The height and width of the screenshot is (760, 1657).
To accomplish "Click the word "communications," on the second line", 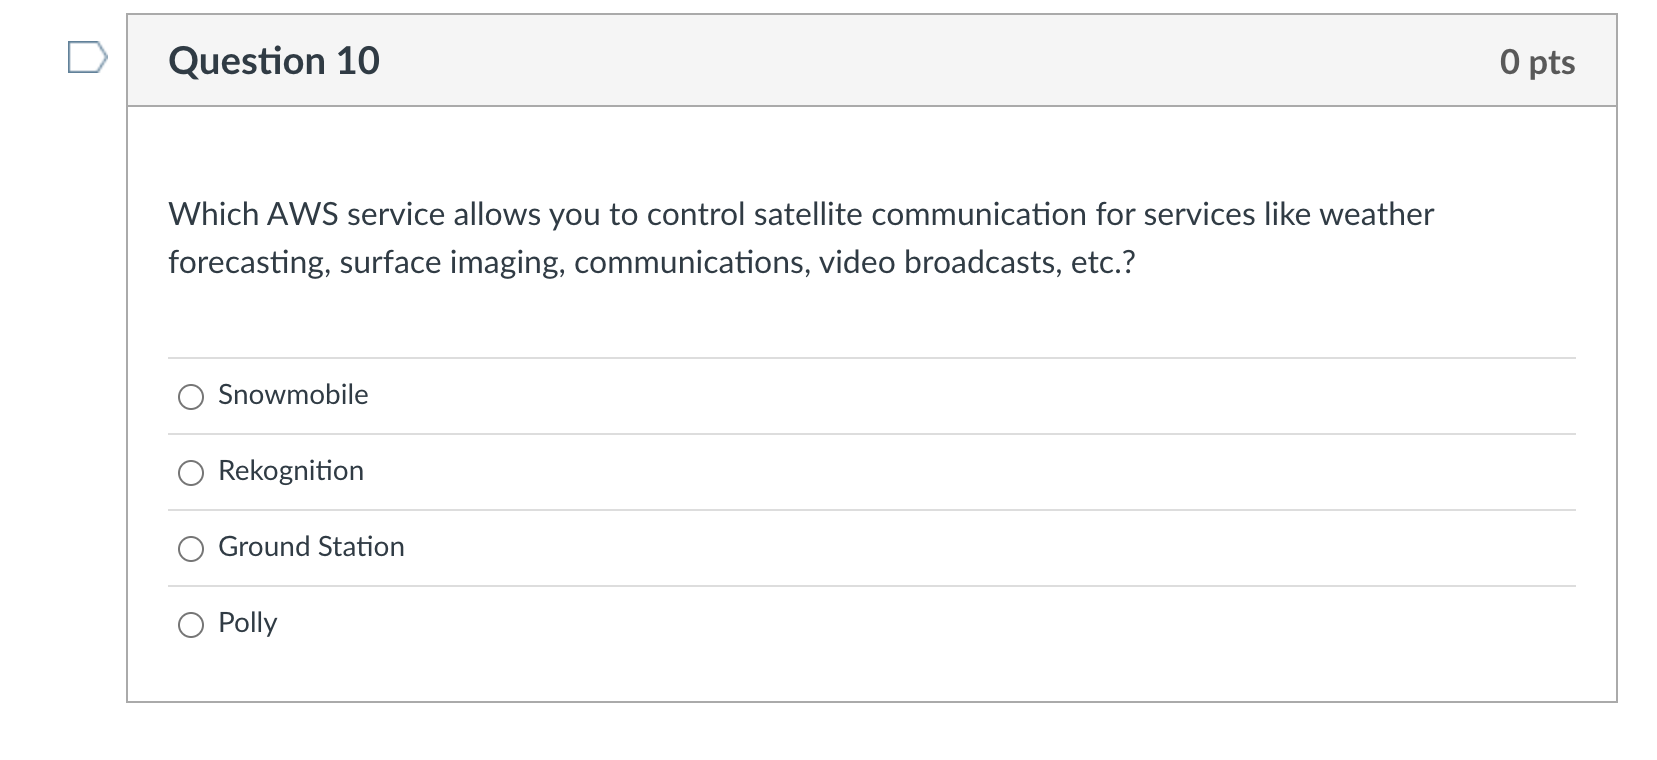I will [x=692, y=262].
